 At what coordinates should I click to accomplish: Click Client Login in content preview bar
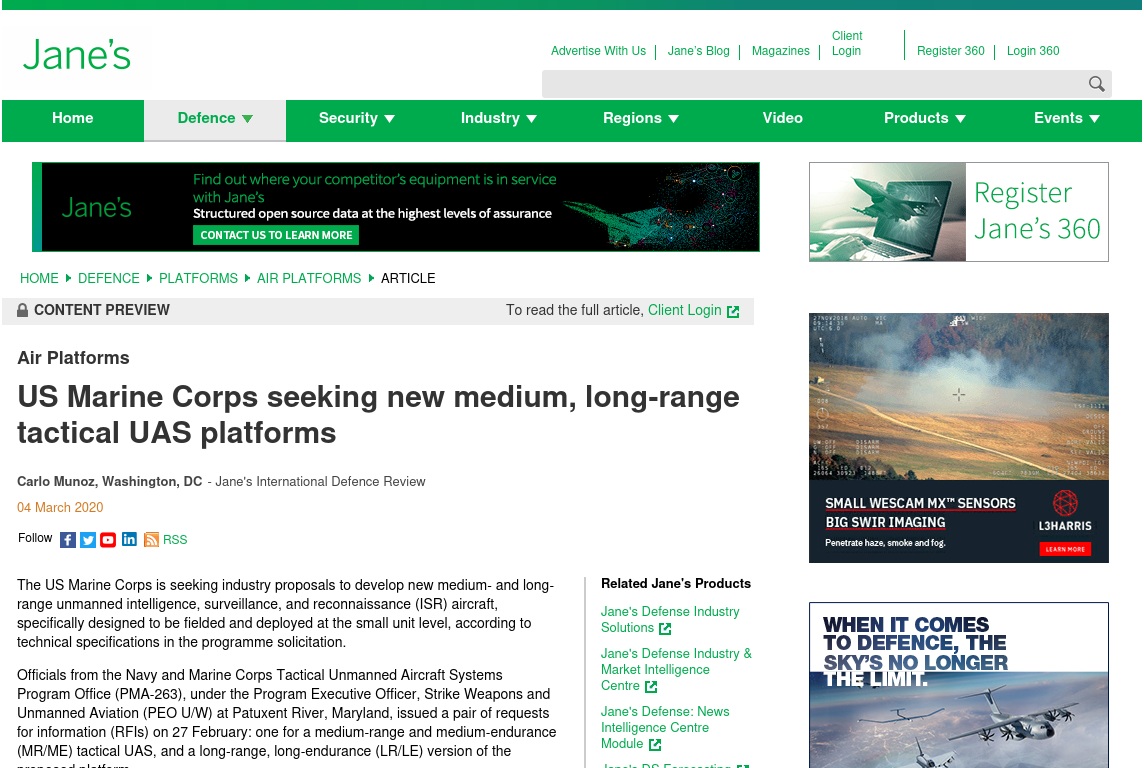684,310
